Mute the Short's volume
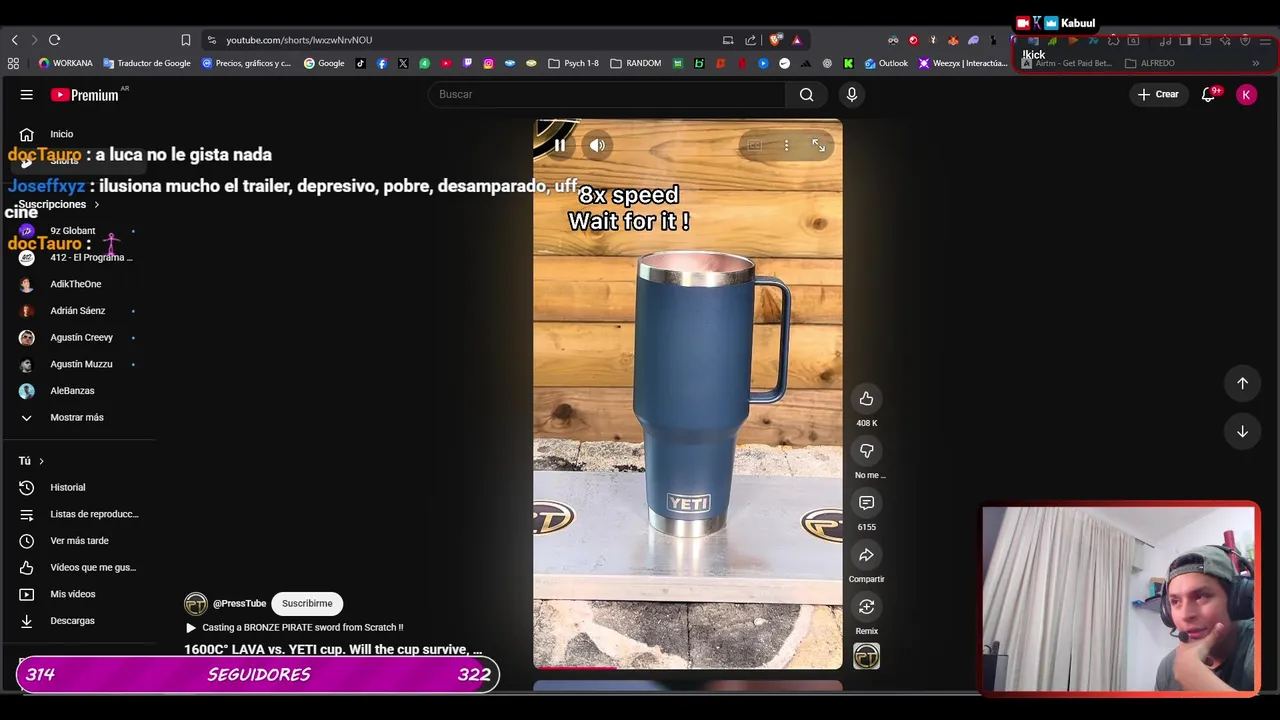The image size is (1280, 720). point(597,146)
